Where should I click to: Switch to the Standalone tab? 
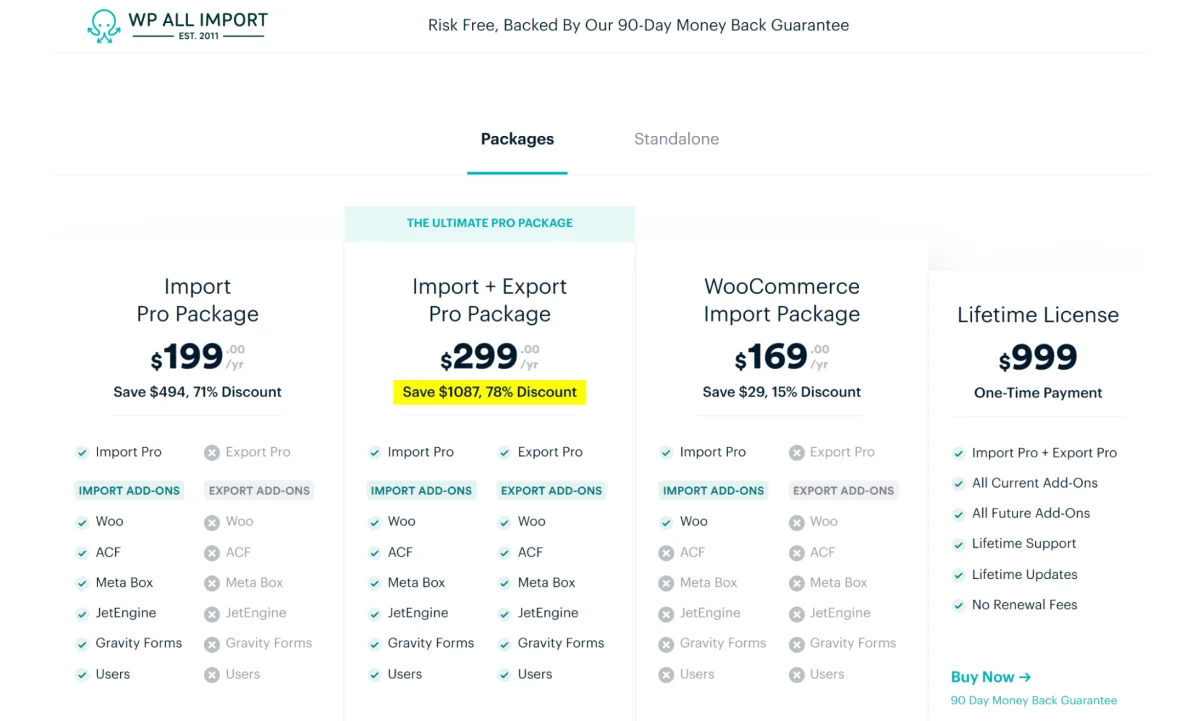pyautogui.click(x=676, y=139)
